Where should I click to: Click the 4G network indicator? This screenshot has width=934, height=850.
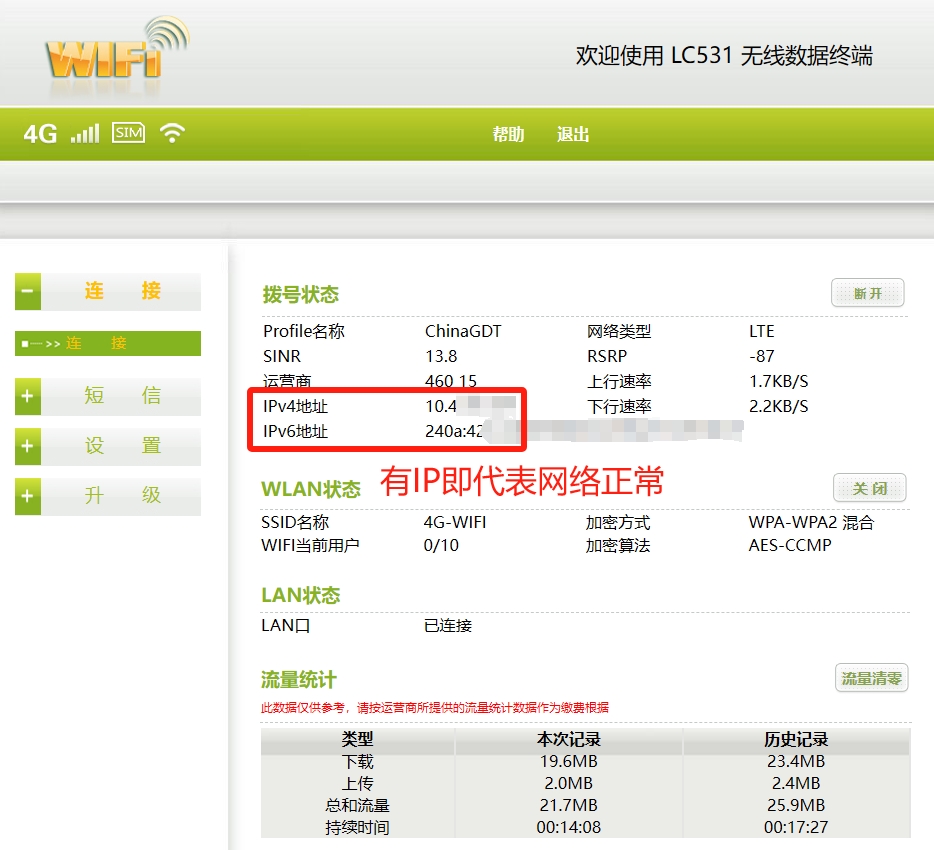(x=40, y=134)
